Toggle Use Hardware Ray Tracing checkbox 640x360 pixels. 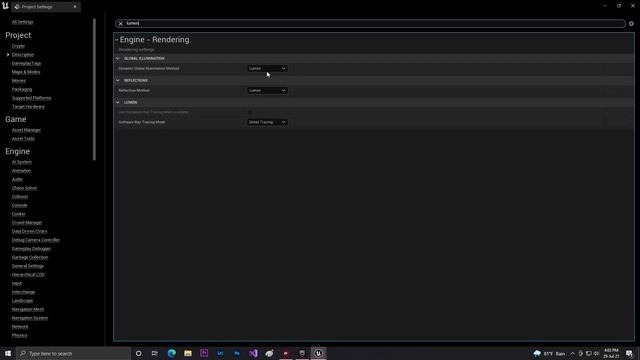coord(250,112)
